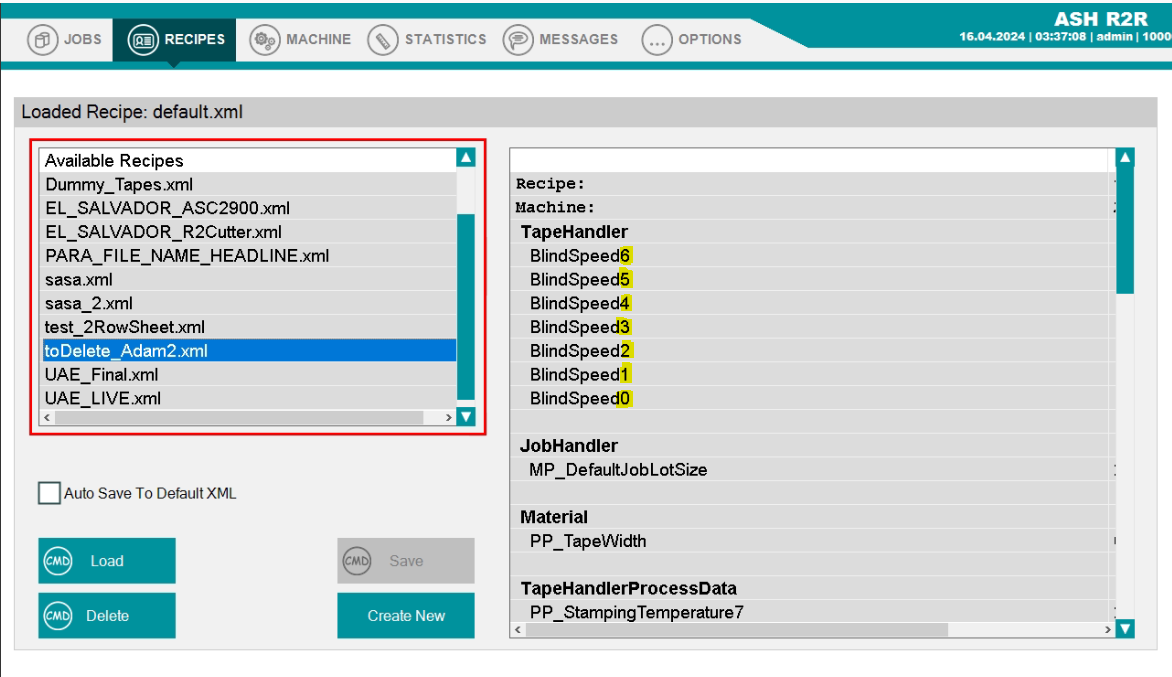Click the down arrow on the parameter panel scrollbar
This screenshot has width=1172, height=677.
coord(1124,629)
